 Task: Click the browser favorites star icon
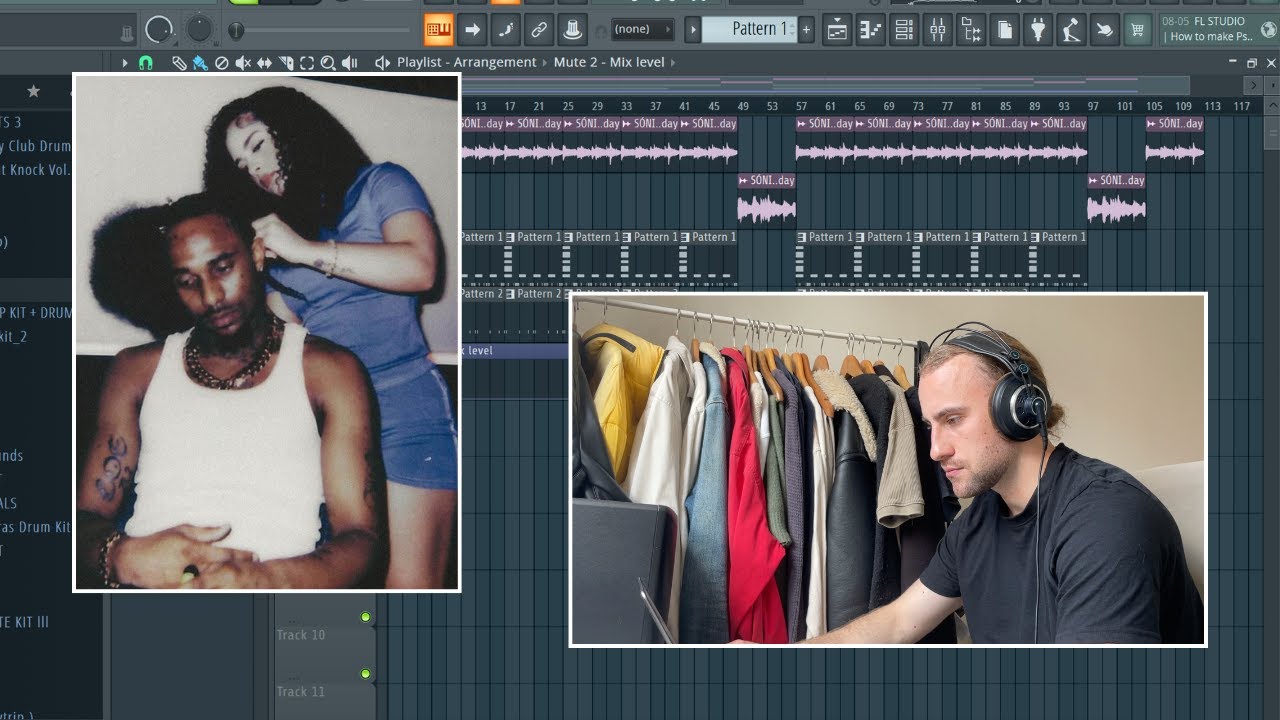point(33,91)
